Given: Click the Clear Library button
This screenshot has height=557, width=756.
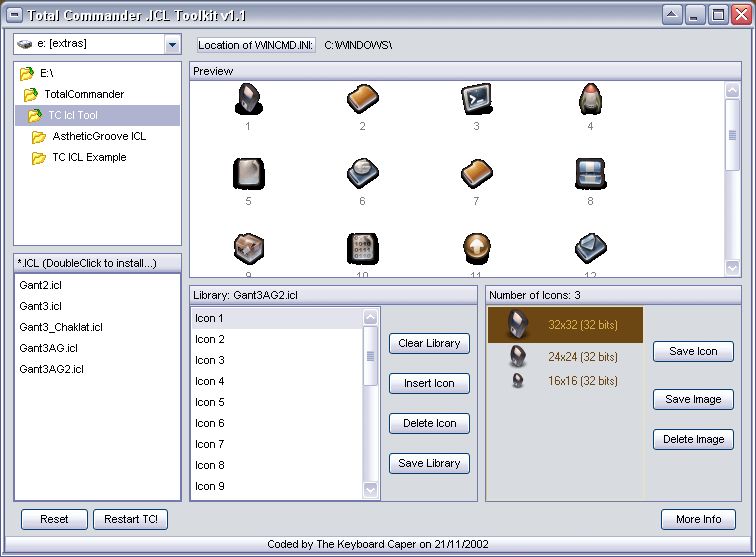Looking at the screenshot, I should (429, 343).
